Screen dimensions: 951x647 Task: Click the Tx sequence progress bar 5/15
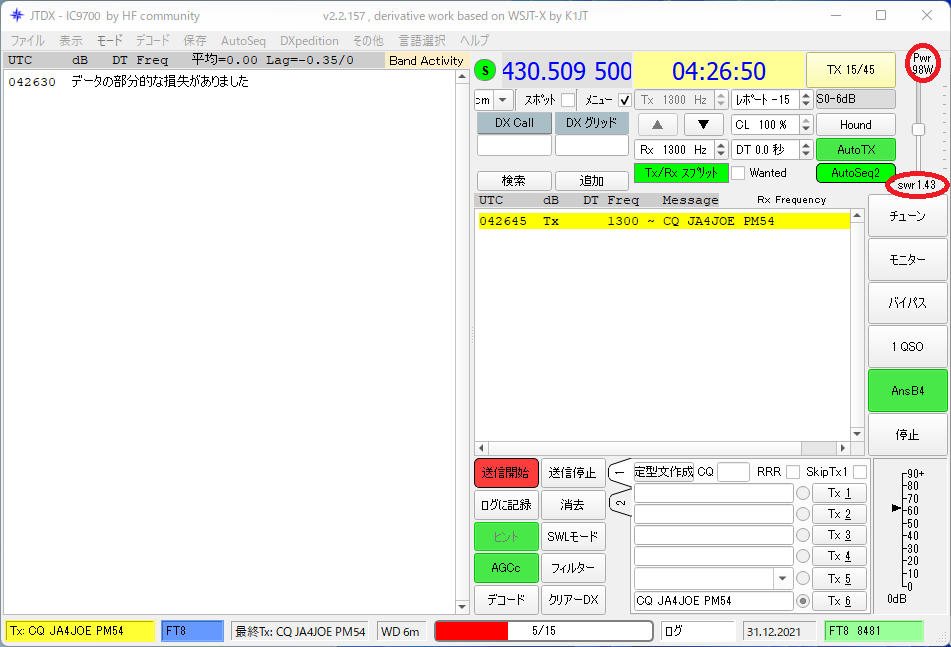click(543, 631)
